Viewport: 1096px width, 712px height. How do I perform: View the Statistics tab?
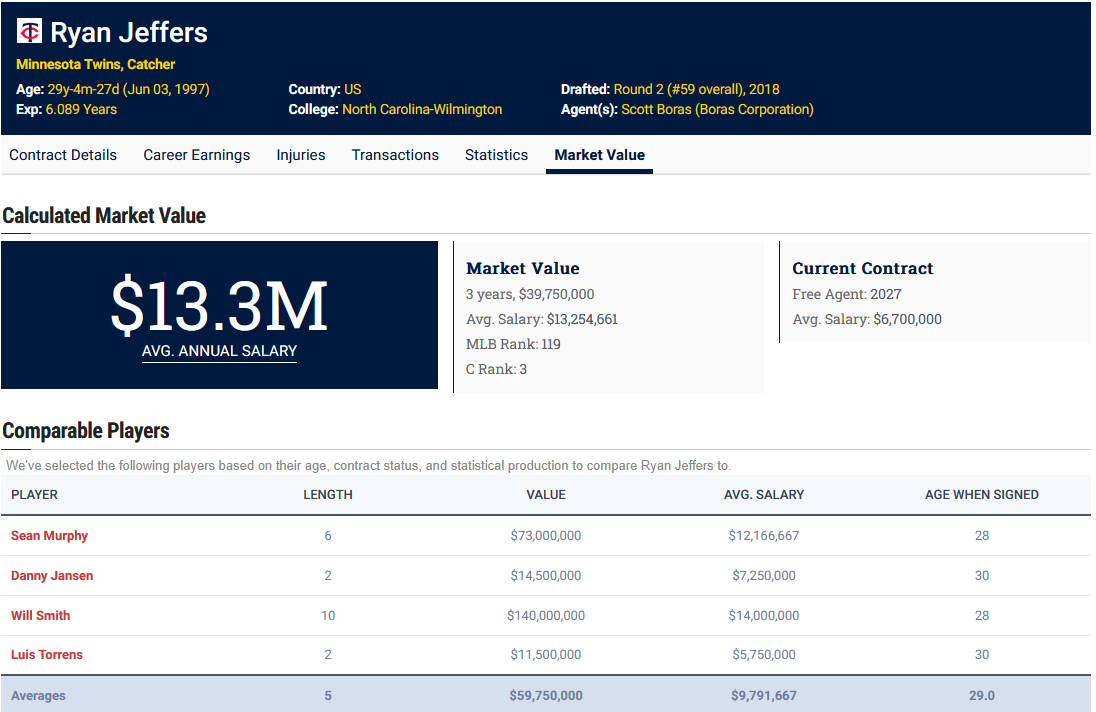(496, 155)
